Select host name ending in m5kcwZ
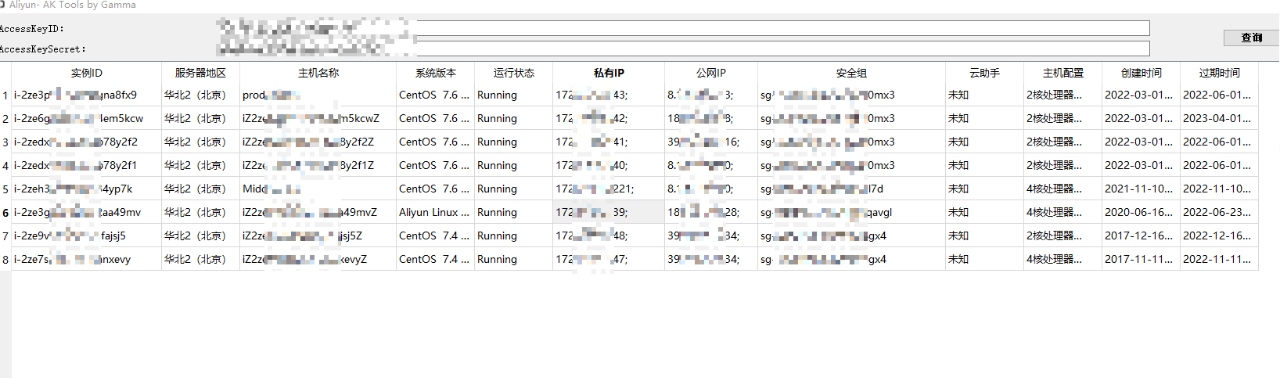Viewport: 1280px width, 378px height. click(x=318, y=119)
